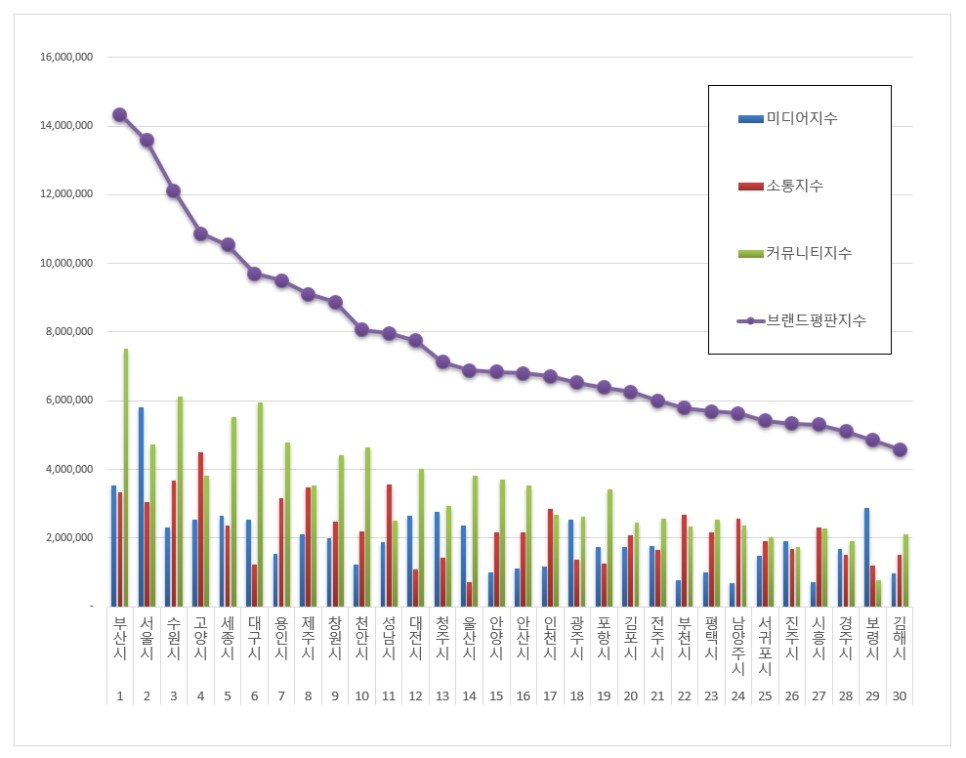Click the red bar for 고양시
The image size is (966, 758).
point(201,529)
